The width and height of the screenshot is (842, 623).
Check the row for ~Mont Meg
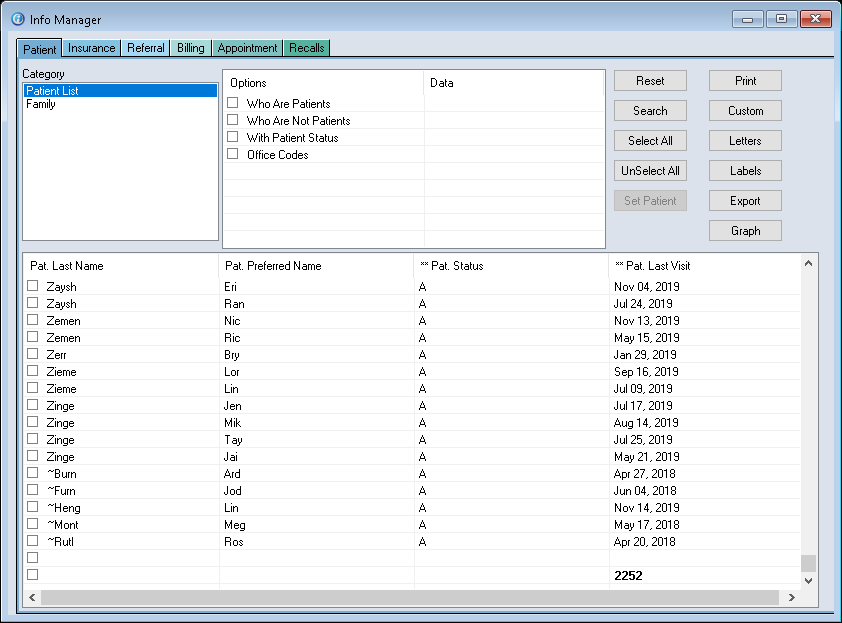click(33, 524)
